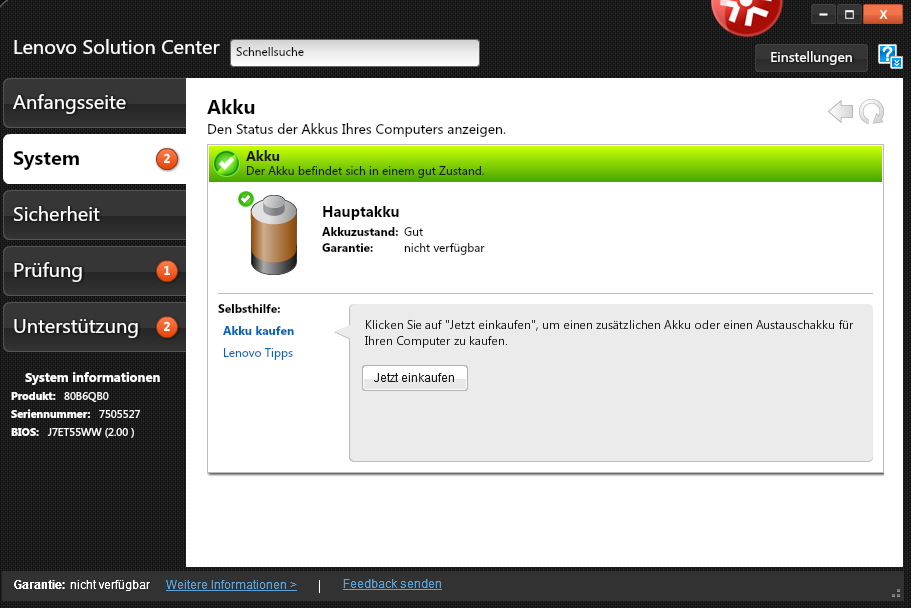Image resolution: width=911 pixels, height=608 pixels.
Task: Click the Unterstützung notification badge 2
Action: tap(167, 327)
